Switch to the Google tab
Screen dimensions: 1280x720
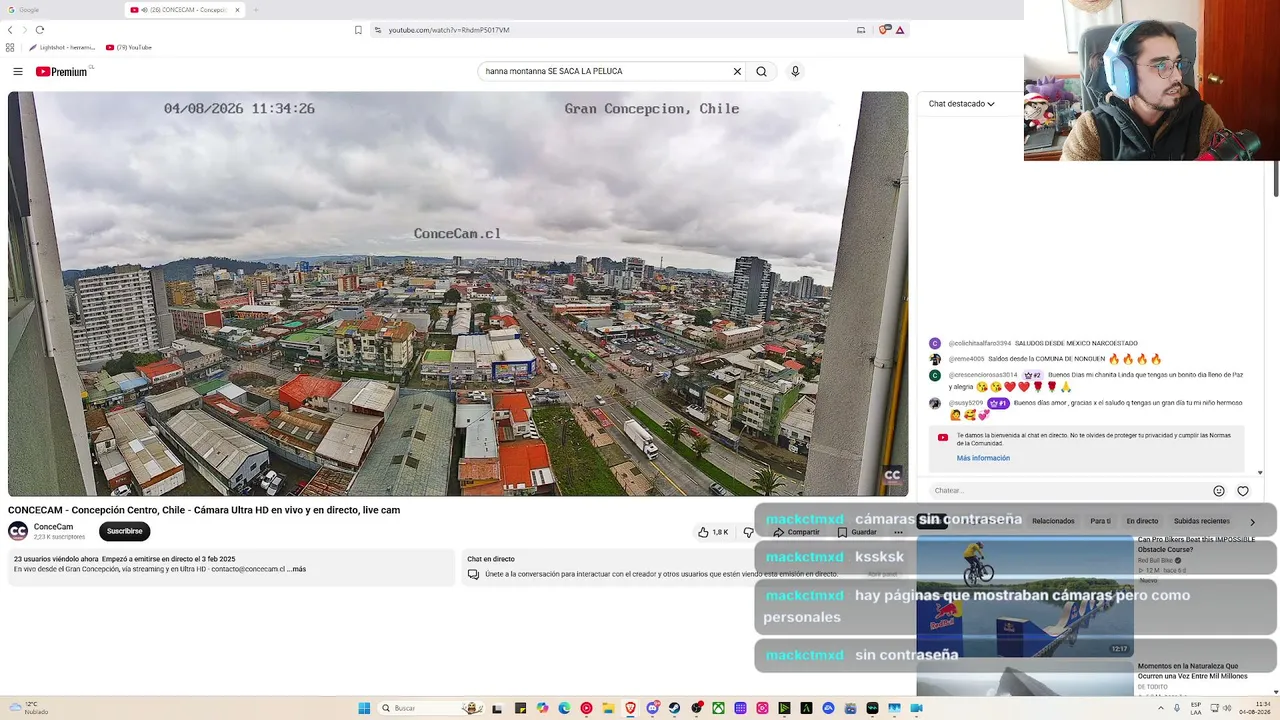(60, 10)
